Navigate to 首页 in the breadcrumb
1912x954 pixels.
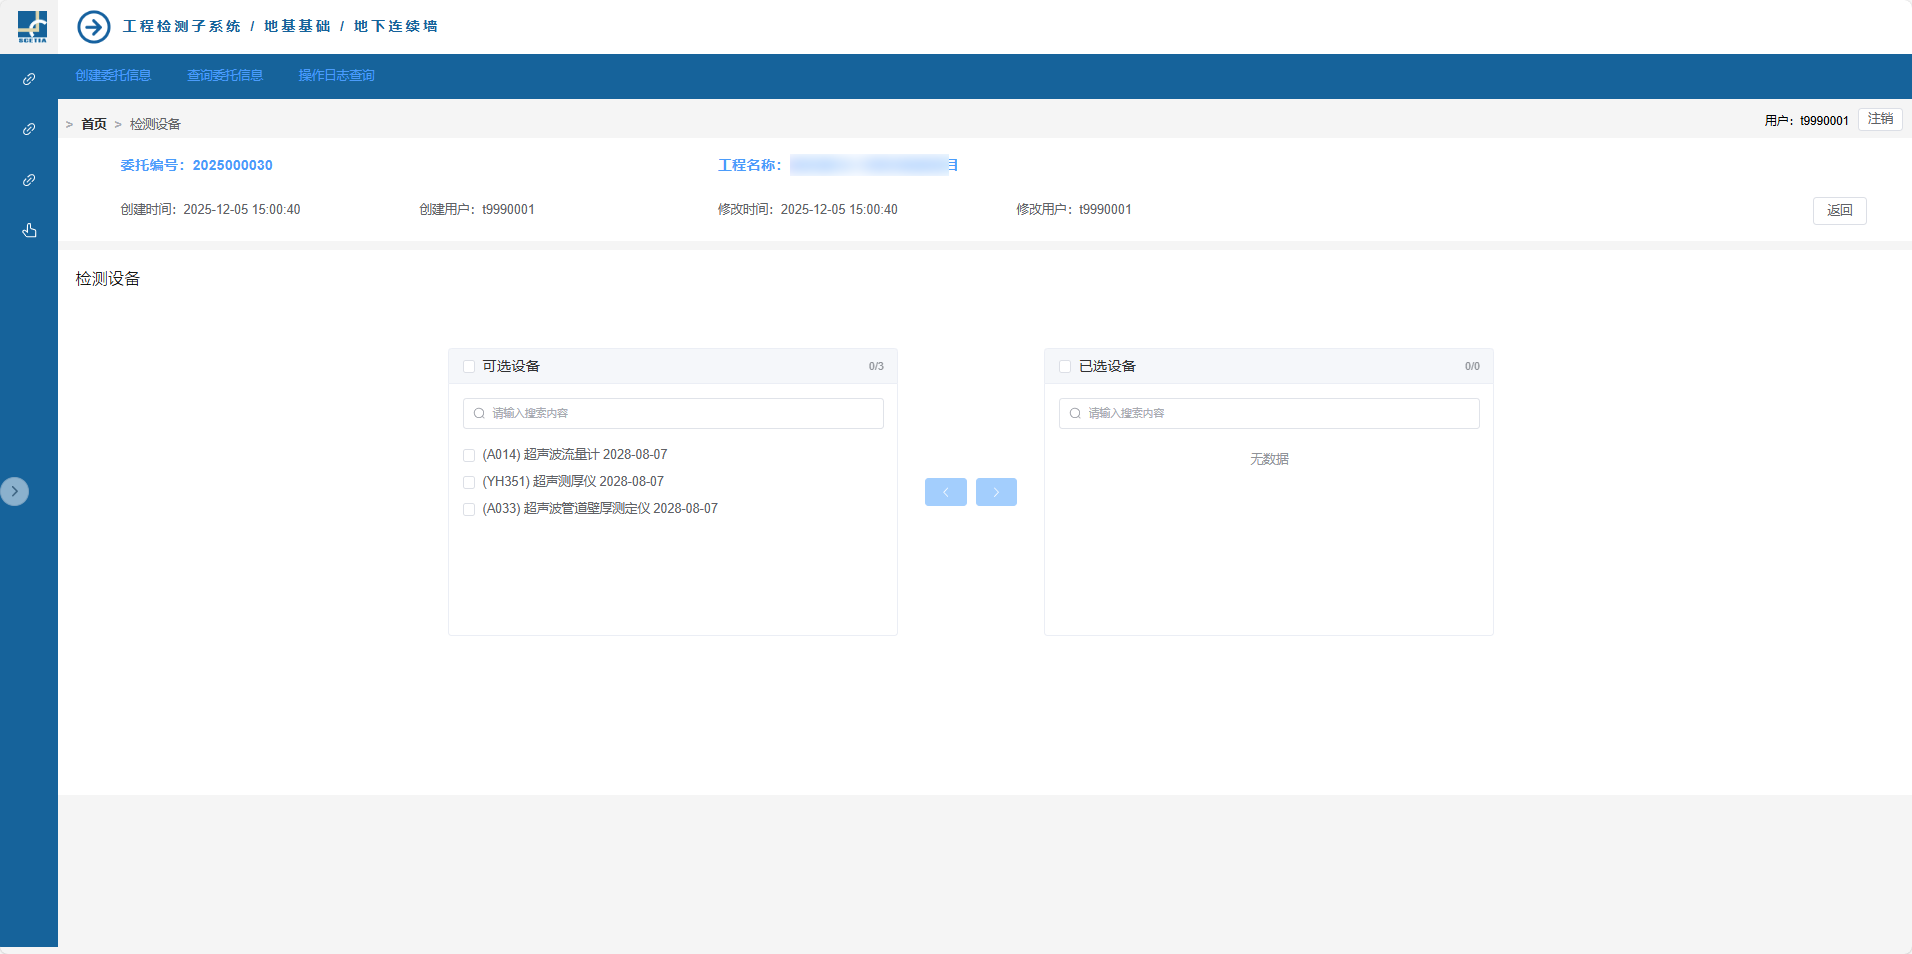point(94,124)
